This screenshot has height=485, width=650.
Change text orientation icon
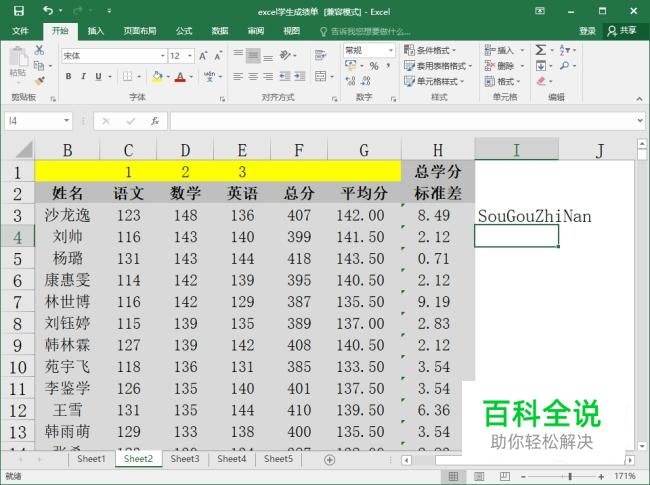(285, 55)
